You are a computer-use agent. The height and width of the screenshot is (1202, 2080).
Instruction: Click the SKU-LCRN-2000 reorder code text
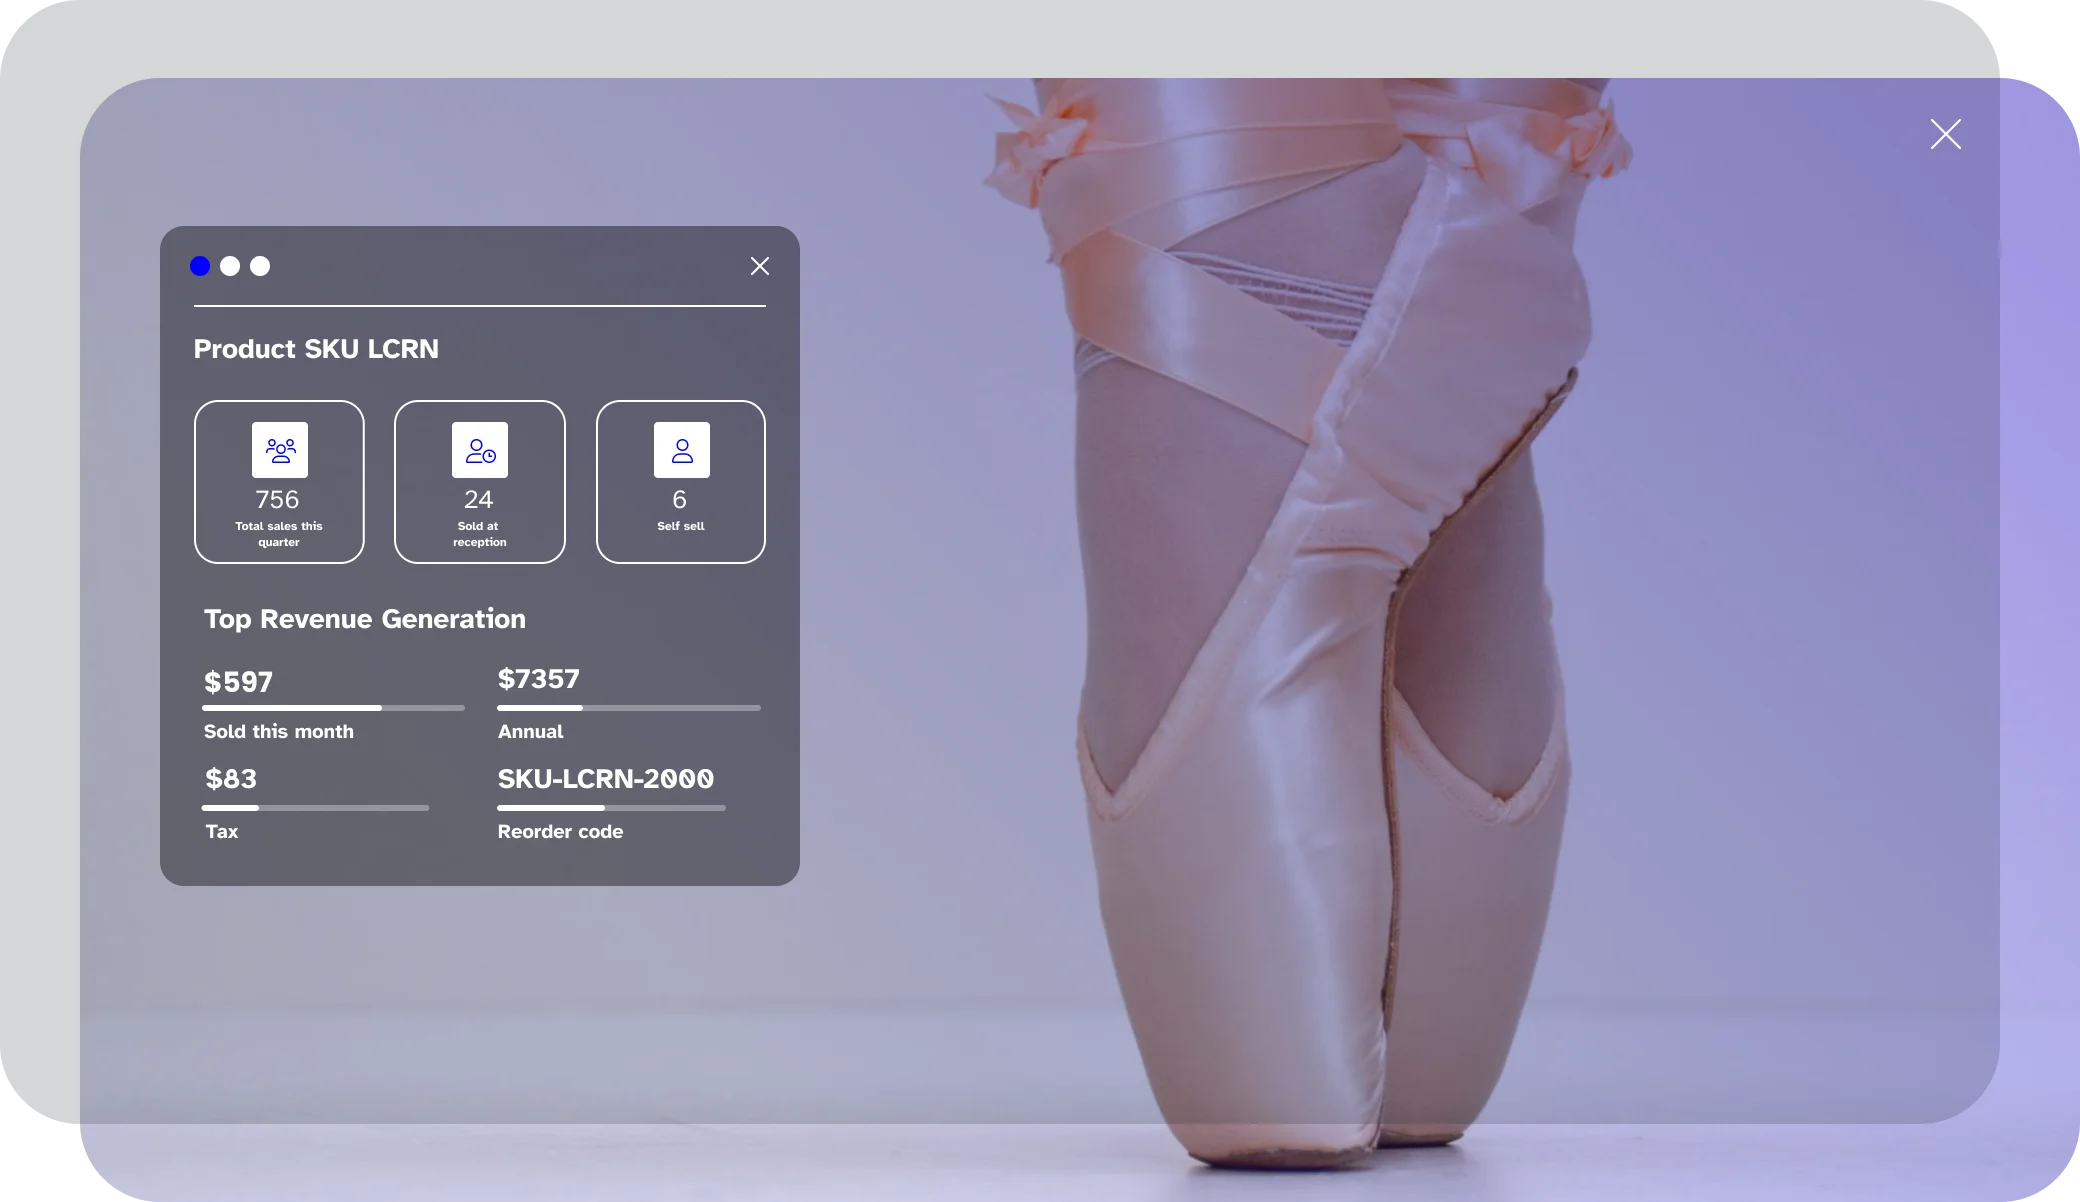[x=606, y=779]
